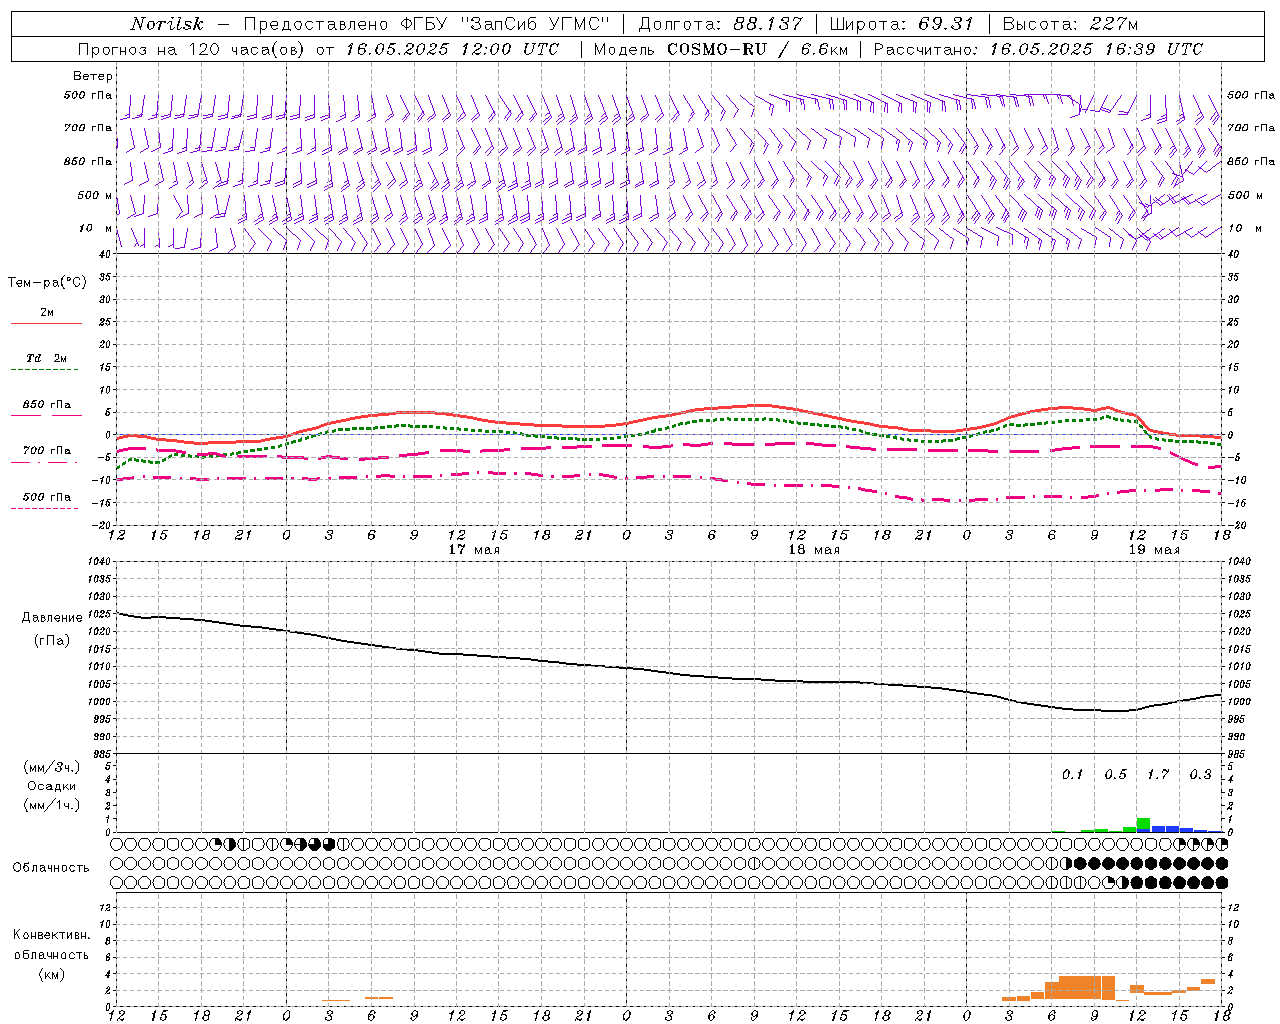Viewport: 1280px width, 1024px height.
Task: Click the "18 мая" date label
Action: point(814,550)
